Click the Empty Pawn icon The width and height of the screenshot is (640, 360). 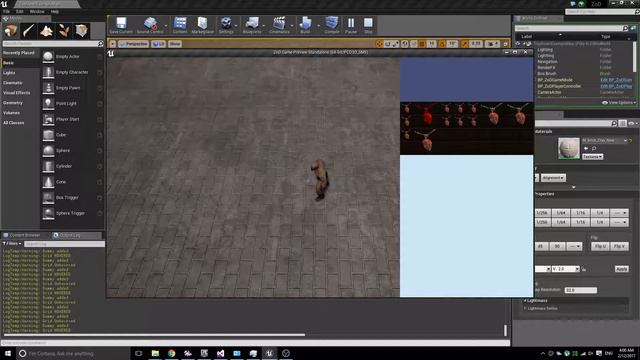pyautogui.click(x=48, y=88)
